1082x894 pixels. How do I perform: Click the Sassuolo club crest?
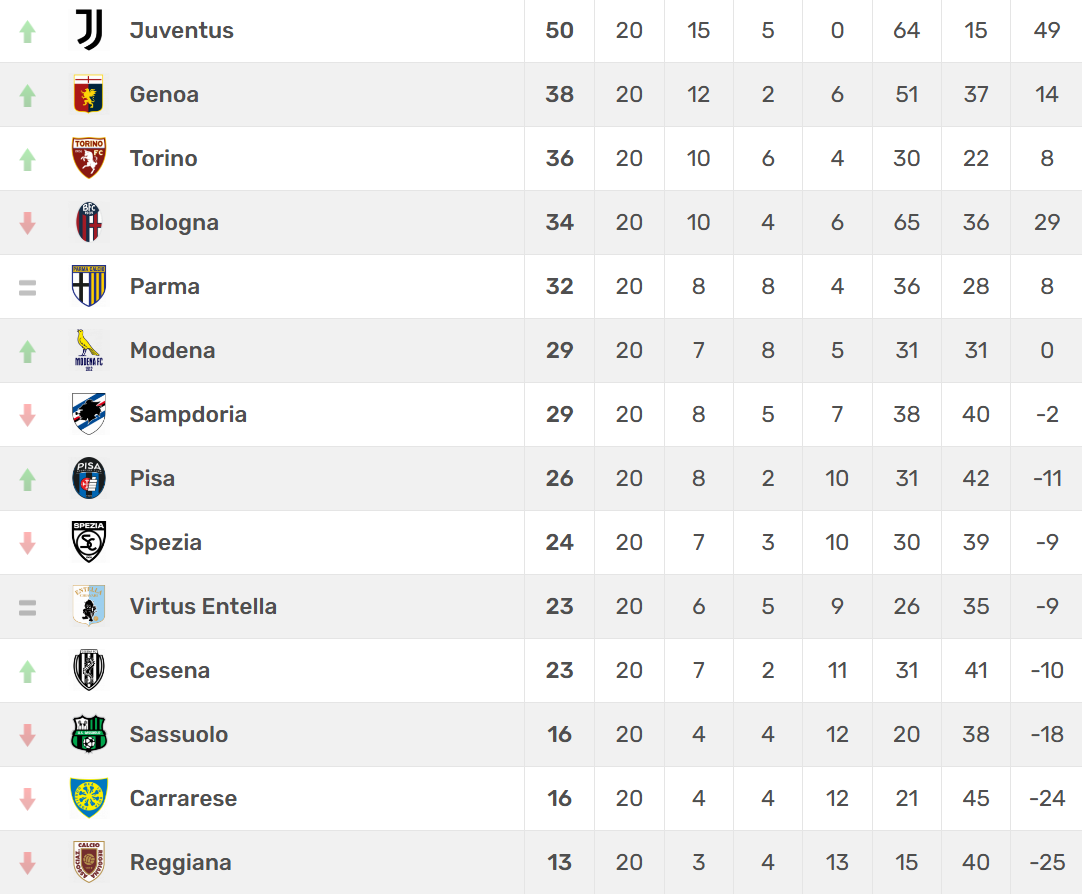(89, 734)
